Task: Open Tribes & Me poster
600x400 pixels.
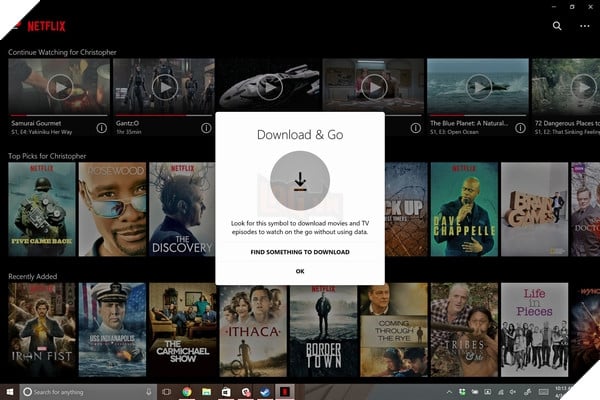Action: [x=464, y=330]
